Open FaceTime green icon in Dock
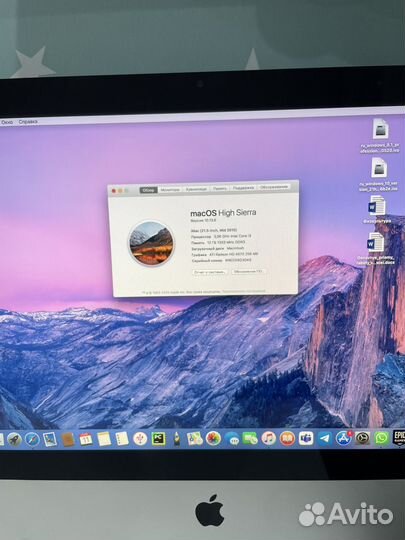Image resolution: width=405 pixels, height=540 pixels. 250,439
